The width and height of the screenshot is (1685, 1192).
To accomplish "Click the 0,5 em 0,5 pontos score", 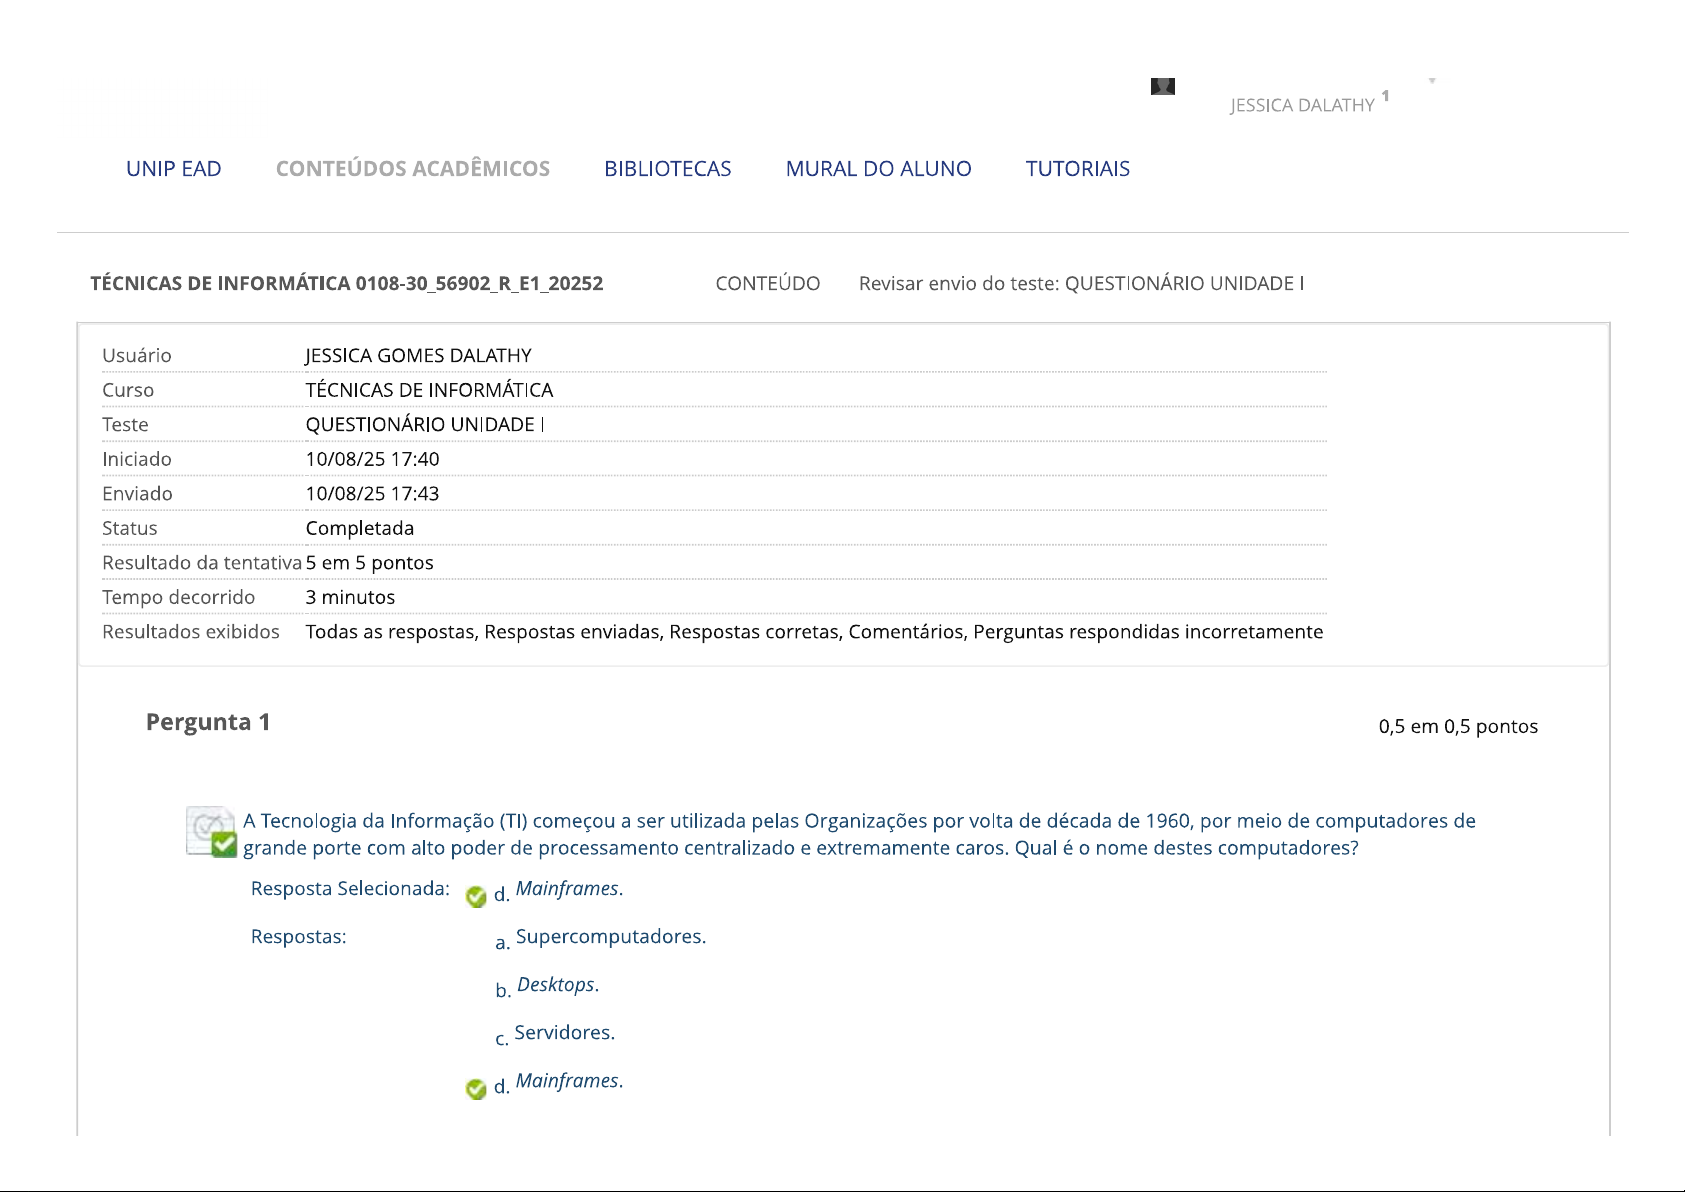I will pos(1457,727).
